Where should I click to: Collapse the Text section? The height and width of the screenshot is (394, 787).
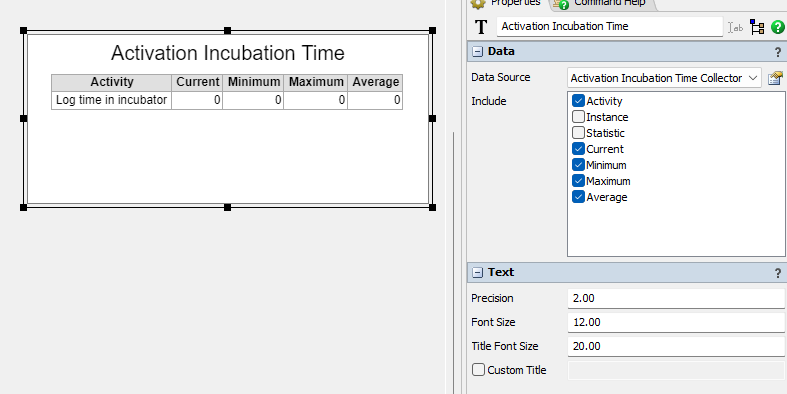click(x=478, y=273)
